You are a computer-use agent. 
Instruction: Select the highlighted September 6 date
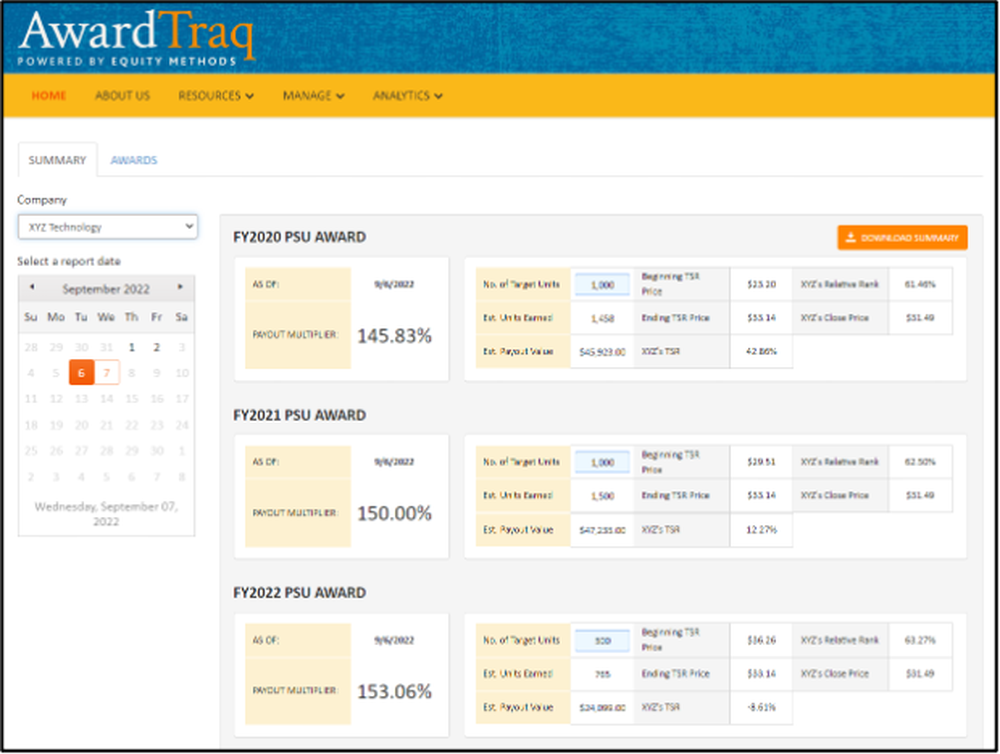[x=81, y=372]
